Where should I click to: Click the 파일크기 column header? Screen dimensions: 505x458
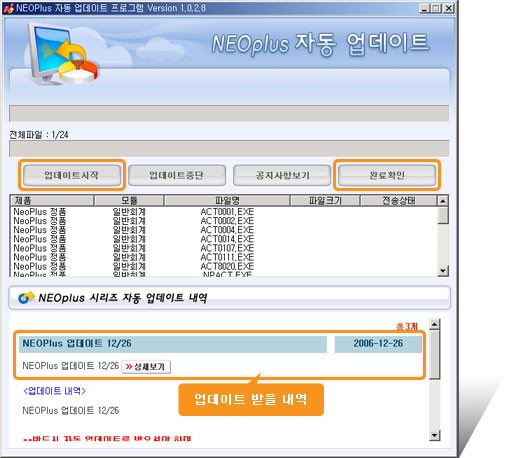pos(325,201)
